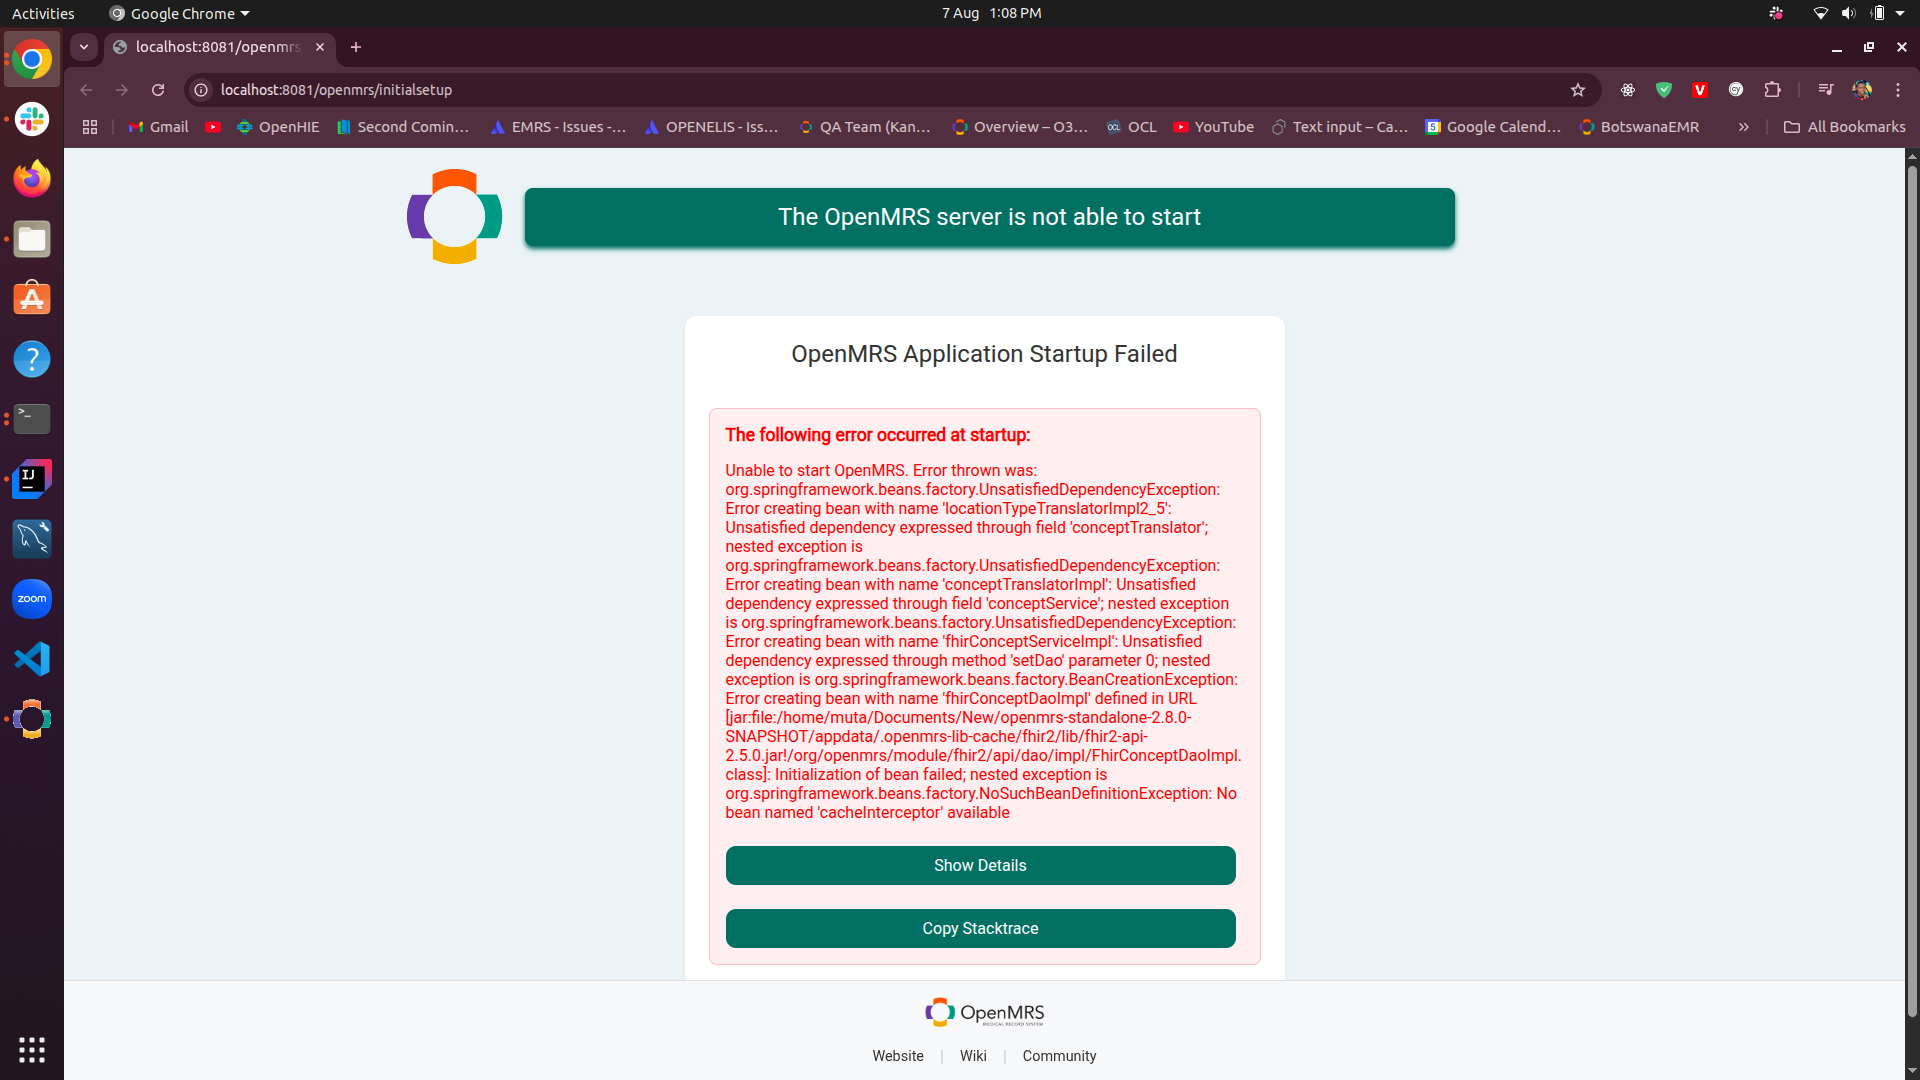This screenshot has height=1080, width=1920.
Task: Open the red V extension icon
Action: click(x=1700, y=90)
